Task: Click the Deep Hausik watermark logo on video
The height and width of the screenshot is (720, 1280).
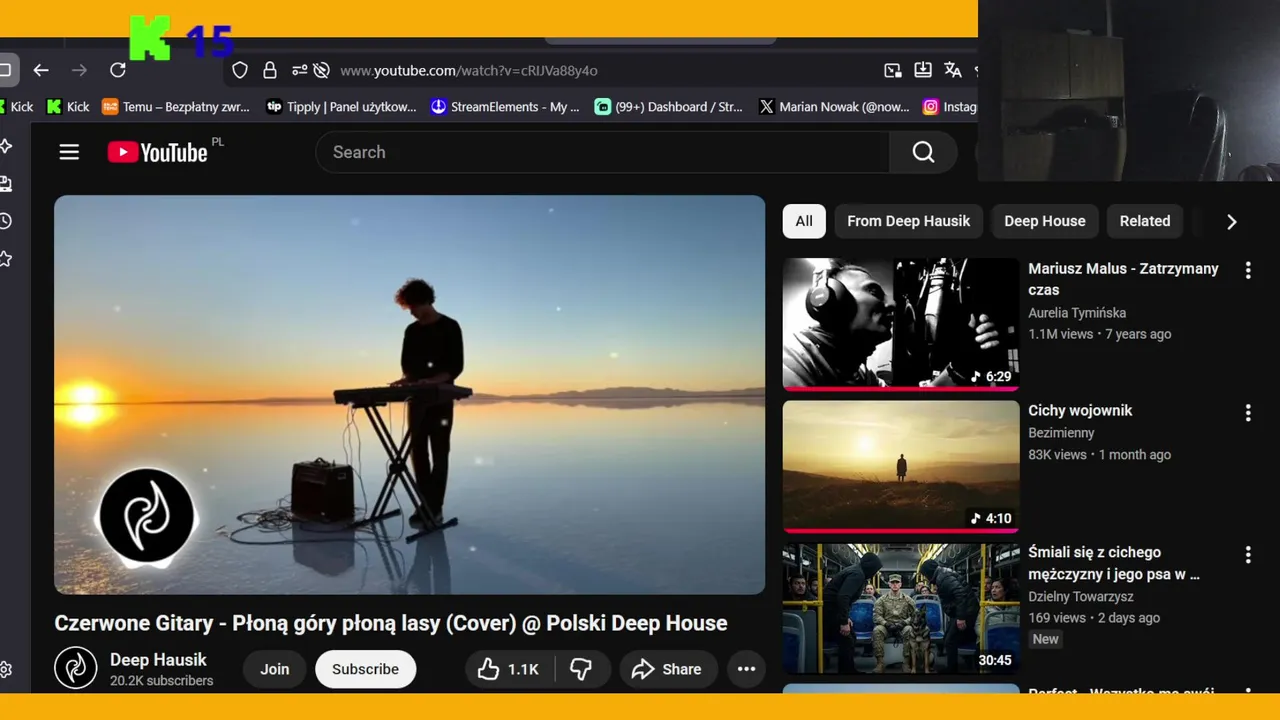Action: click(147, 515)
